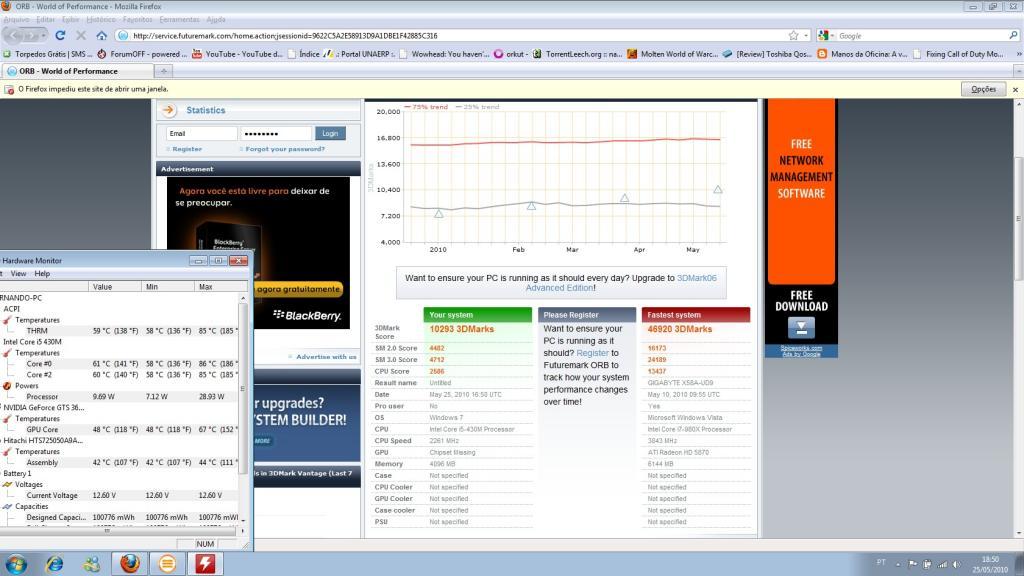This screenshot has height=576, width=1024.
Task: Click the Login button
Action: click(330, 133)
